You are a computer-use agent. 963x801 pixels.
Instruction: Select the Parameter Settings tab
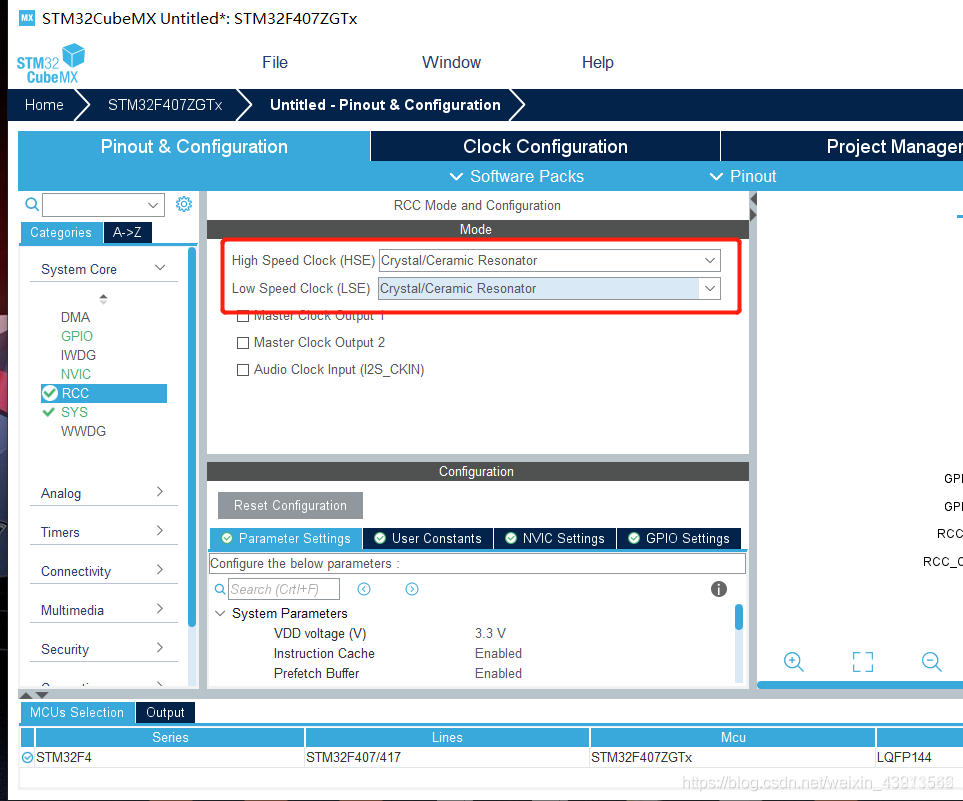point(286,539)
